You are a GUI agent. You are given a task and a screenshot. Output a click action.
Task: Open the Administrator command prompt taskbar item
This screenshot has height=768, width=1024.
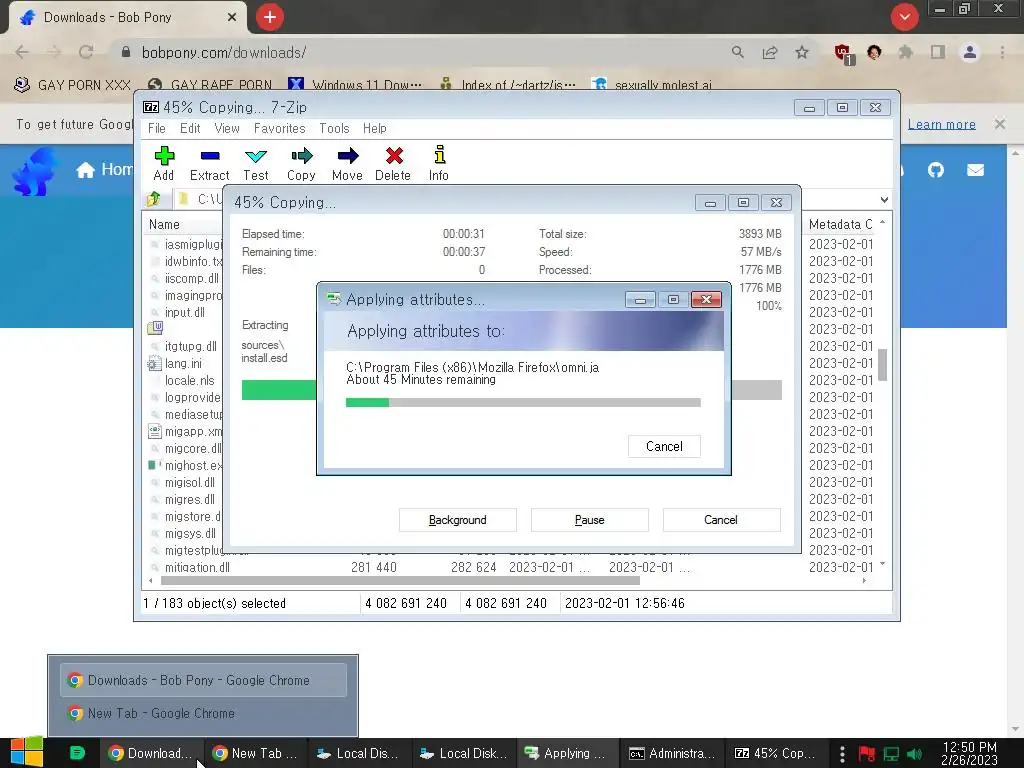[x=672, y=754]
